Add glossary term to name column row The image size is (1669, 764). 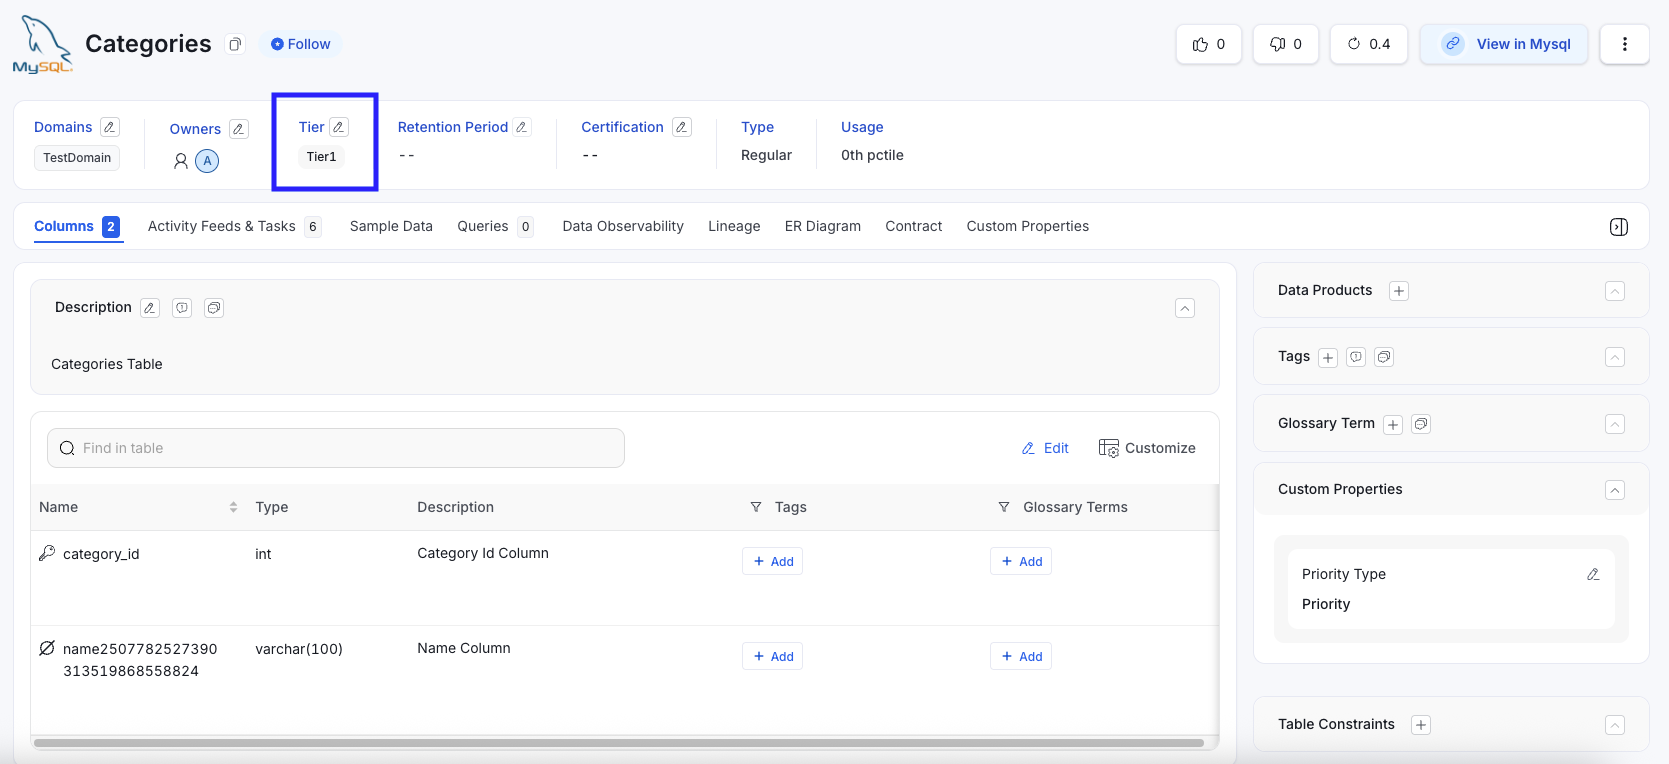[x=1021, y=657]
